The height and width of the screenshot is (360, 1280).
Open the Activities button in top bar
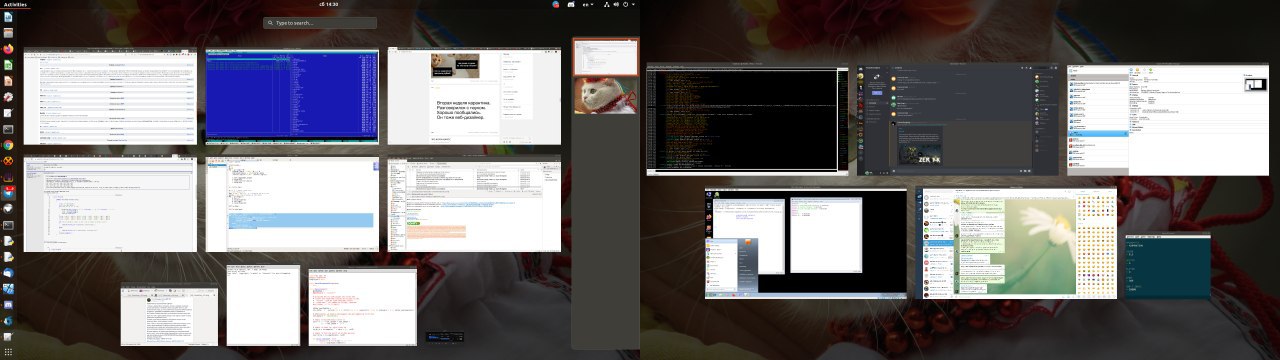(15, 4)
